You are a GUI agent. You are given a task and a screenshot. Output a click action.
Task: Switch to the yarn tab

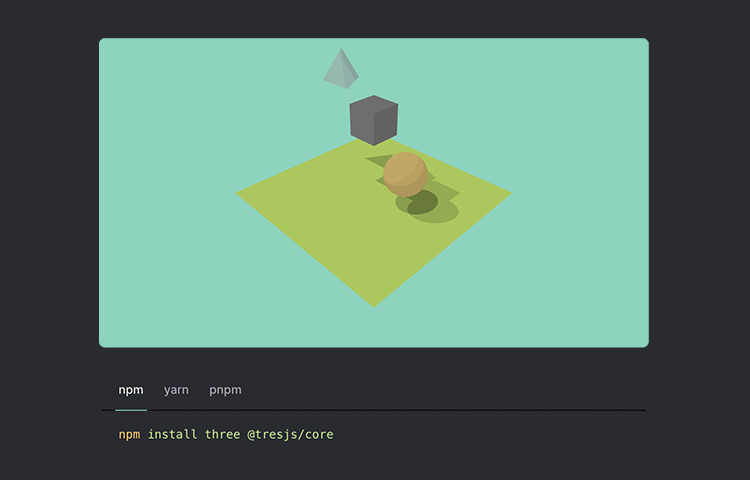point(176,390)
